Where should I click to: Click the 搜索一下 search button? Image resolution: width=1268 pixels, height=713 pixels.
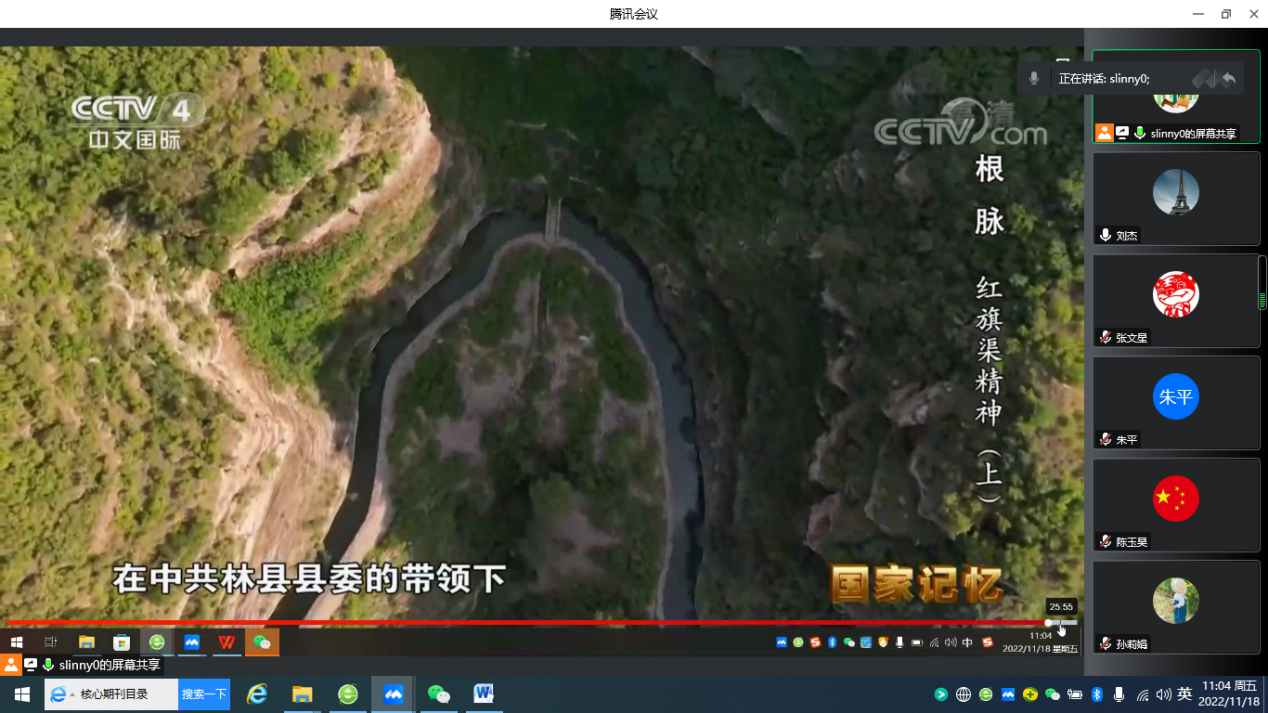204,694
